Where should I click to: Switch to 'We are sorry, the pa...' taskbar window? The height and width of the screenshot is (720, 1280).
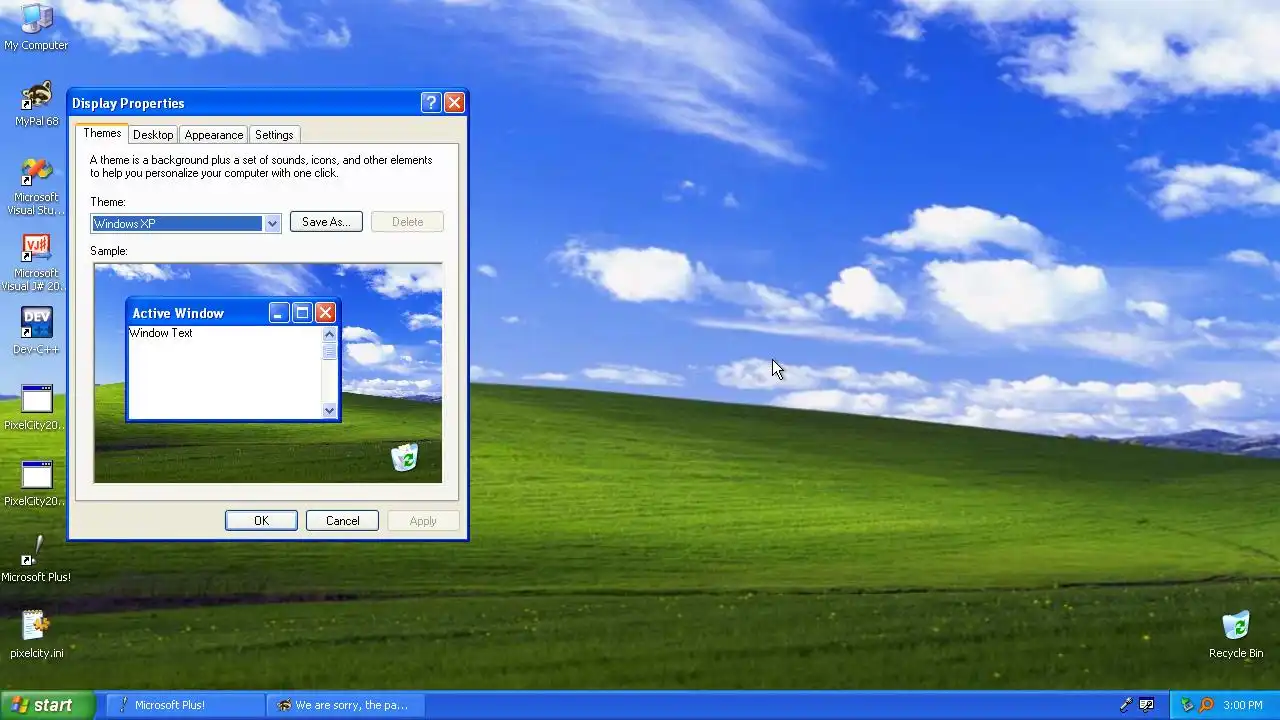point(347,705)
